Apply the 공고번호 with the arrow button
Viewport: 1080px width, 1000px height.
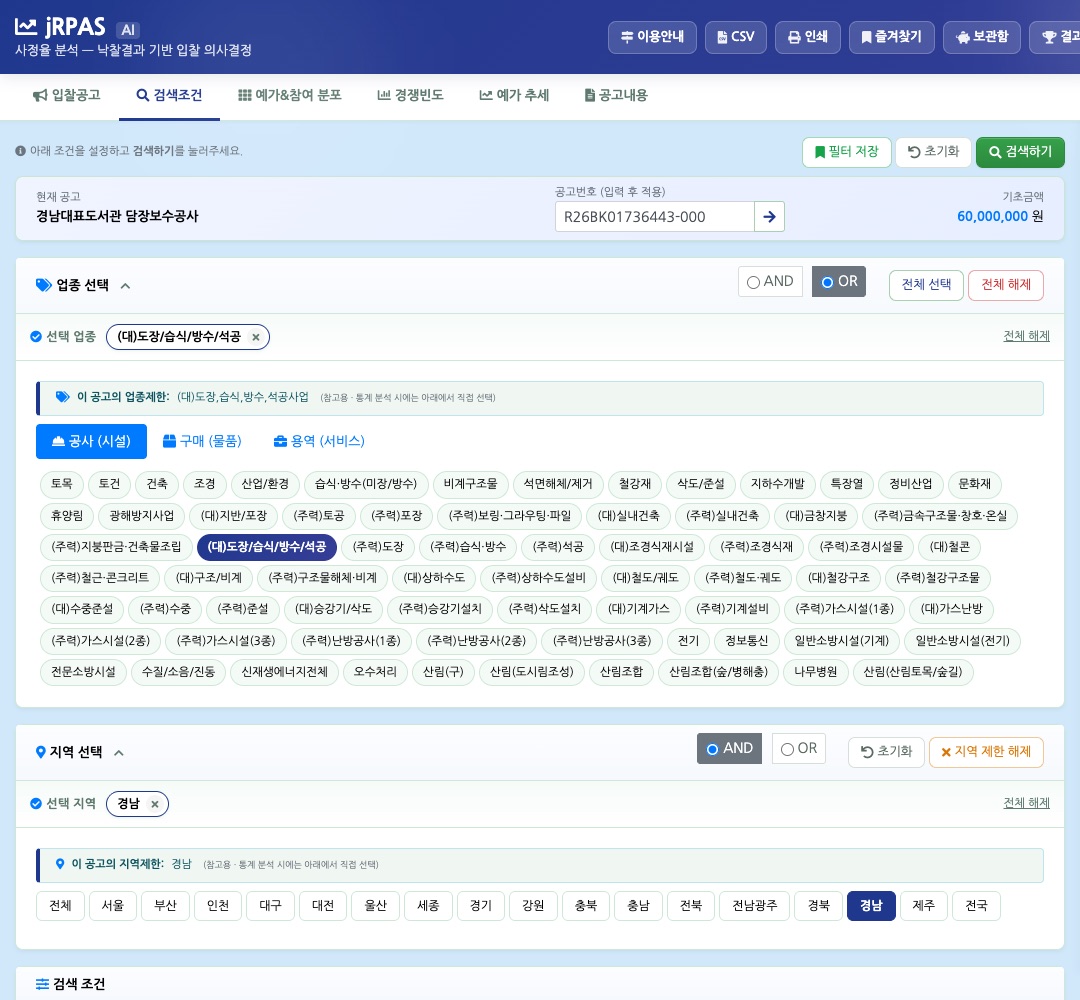tap(769, 217)
